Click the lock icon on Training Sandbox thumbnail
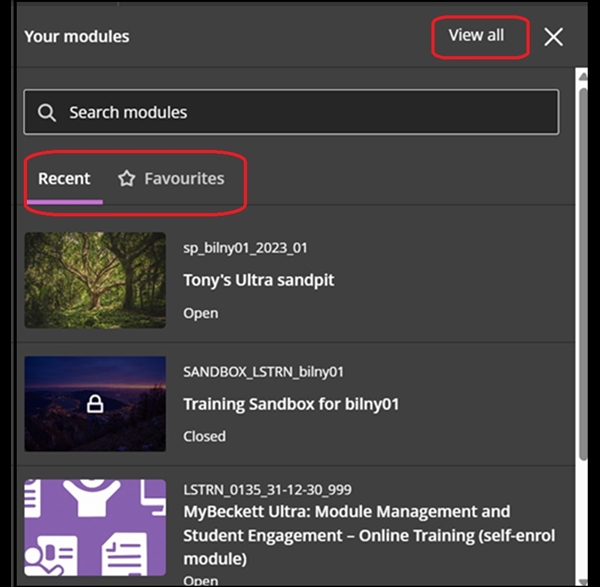600x587 pixels. (x=95, y=404)
